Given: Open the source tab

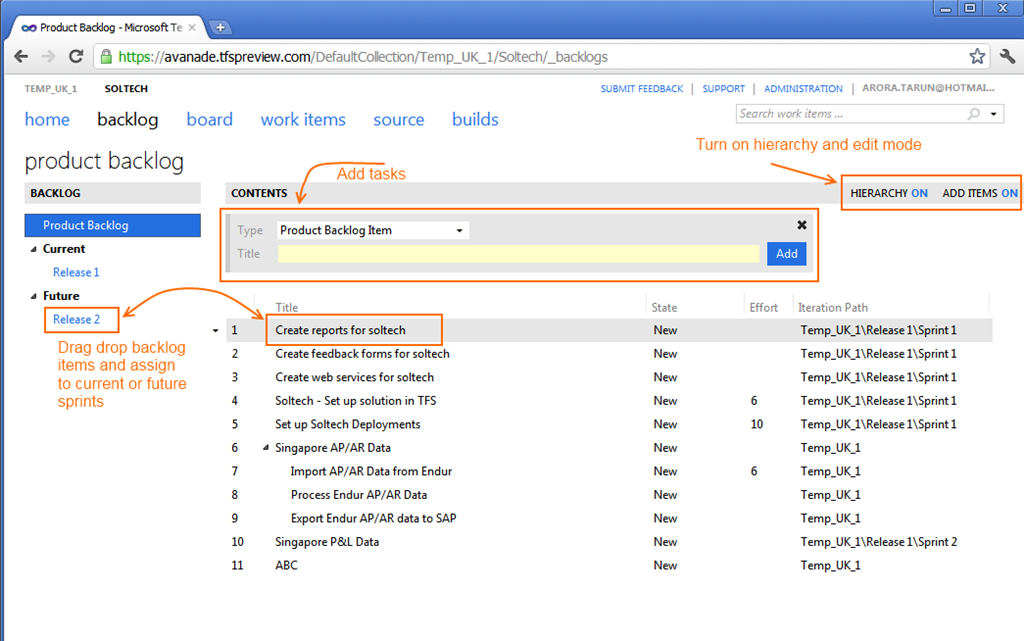Looking at the screenshot, I should point(398,119).
